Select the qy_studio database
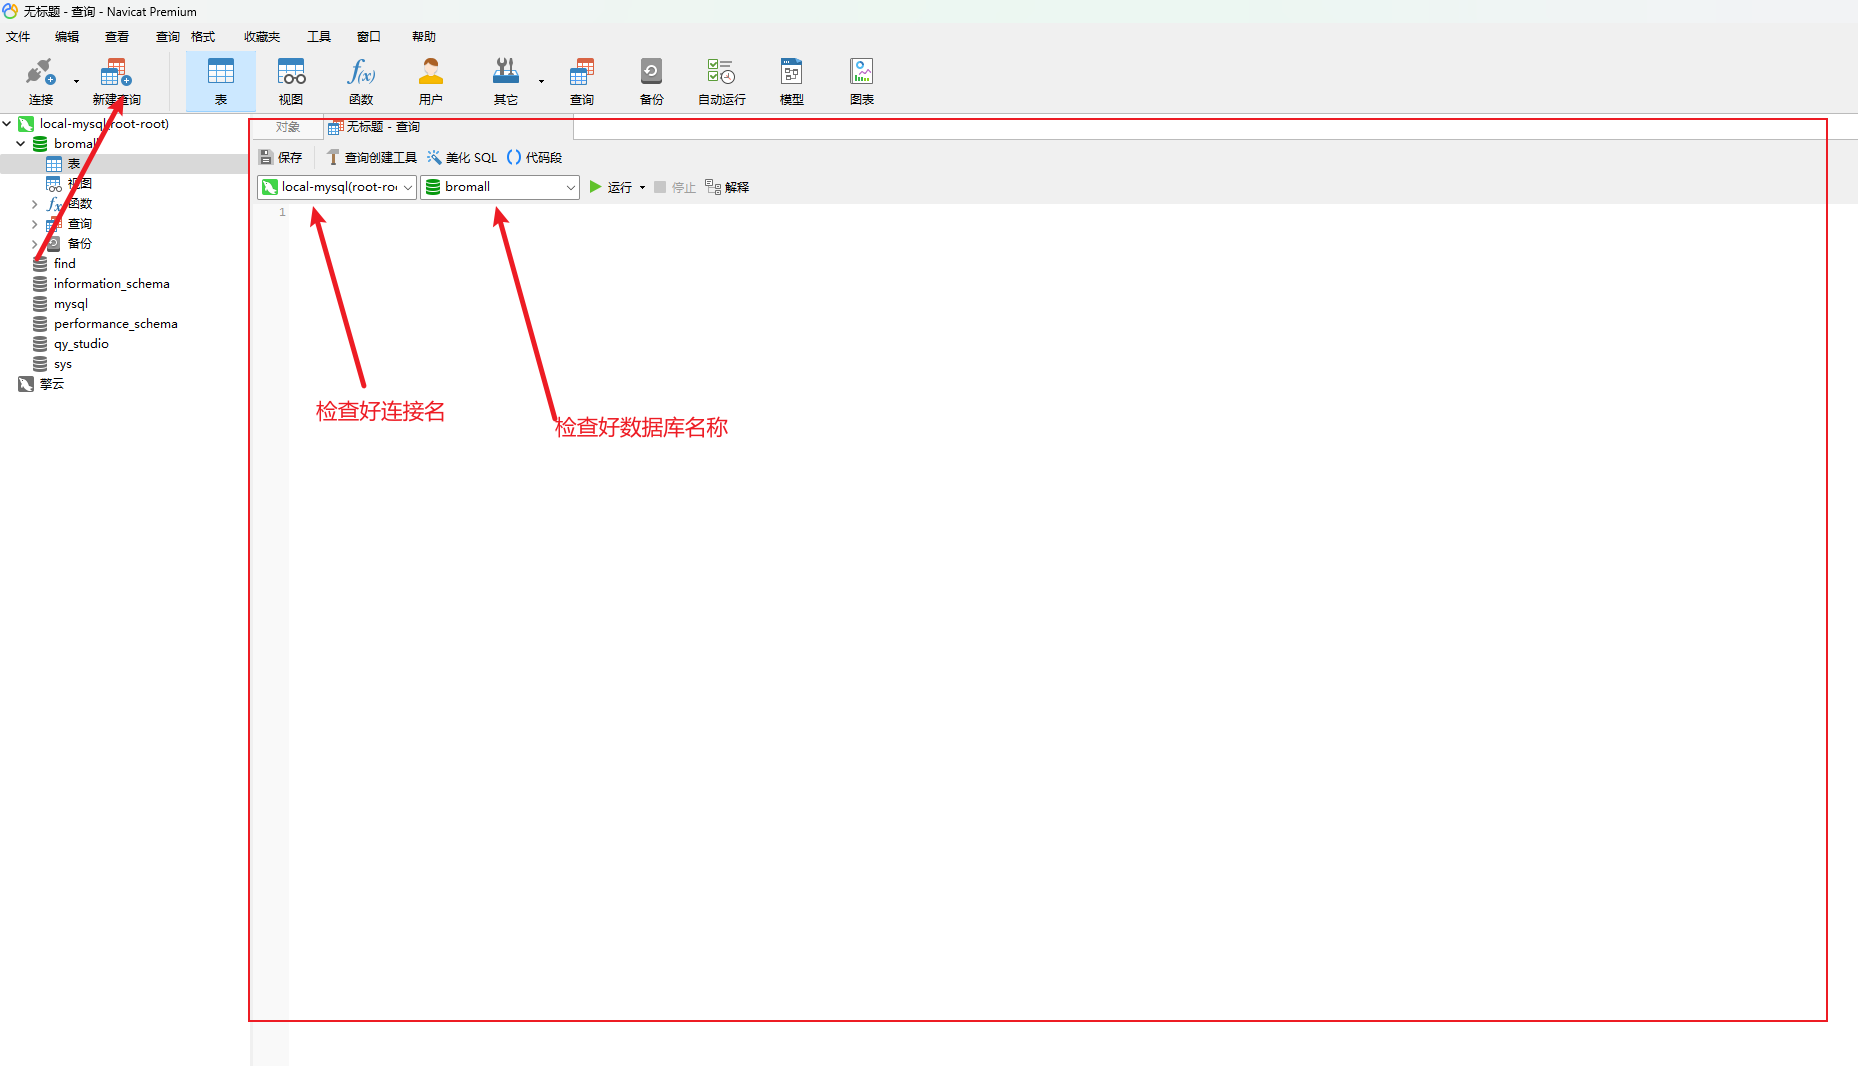The width and height of the screenshot is (1858, 1066). point(81,344)
